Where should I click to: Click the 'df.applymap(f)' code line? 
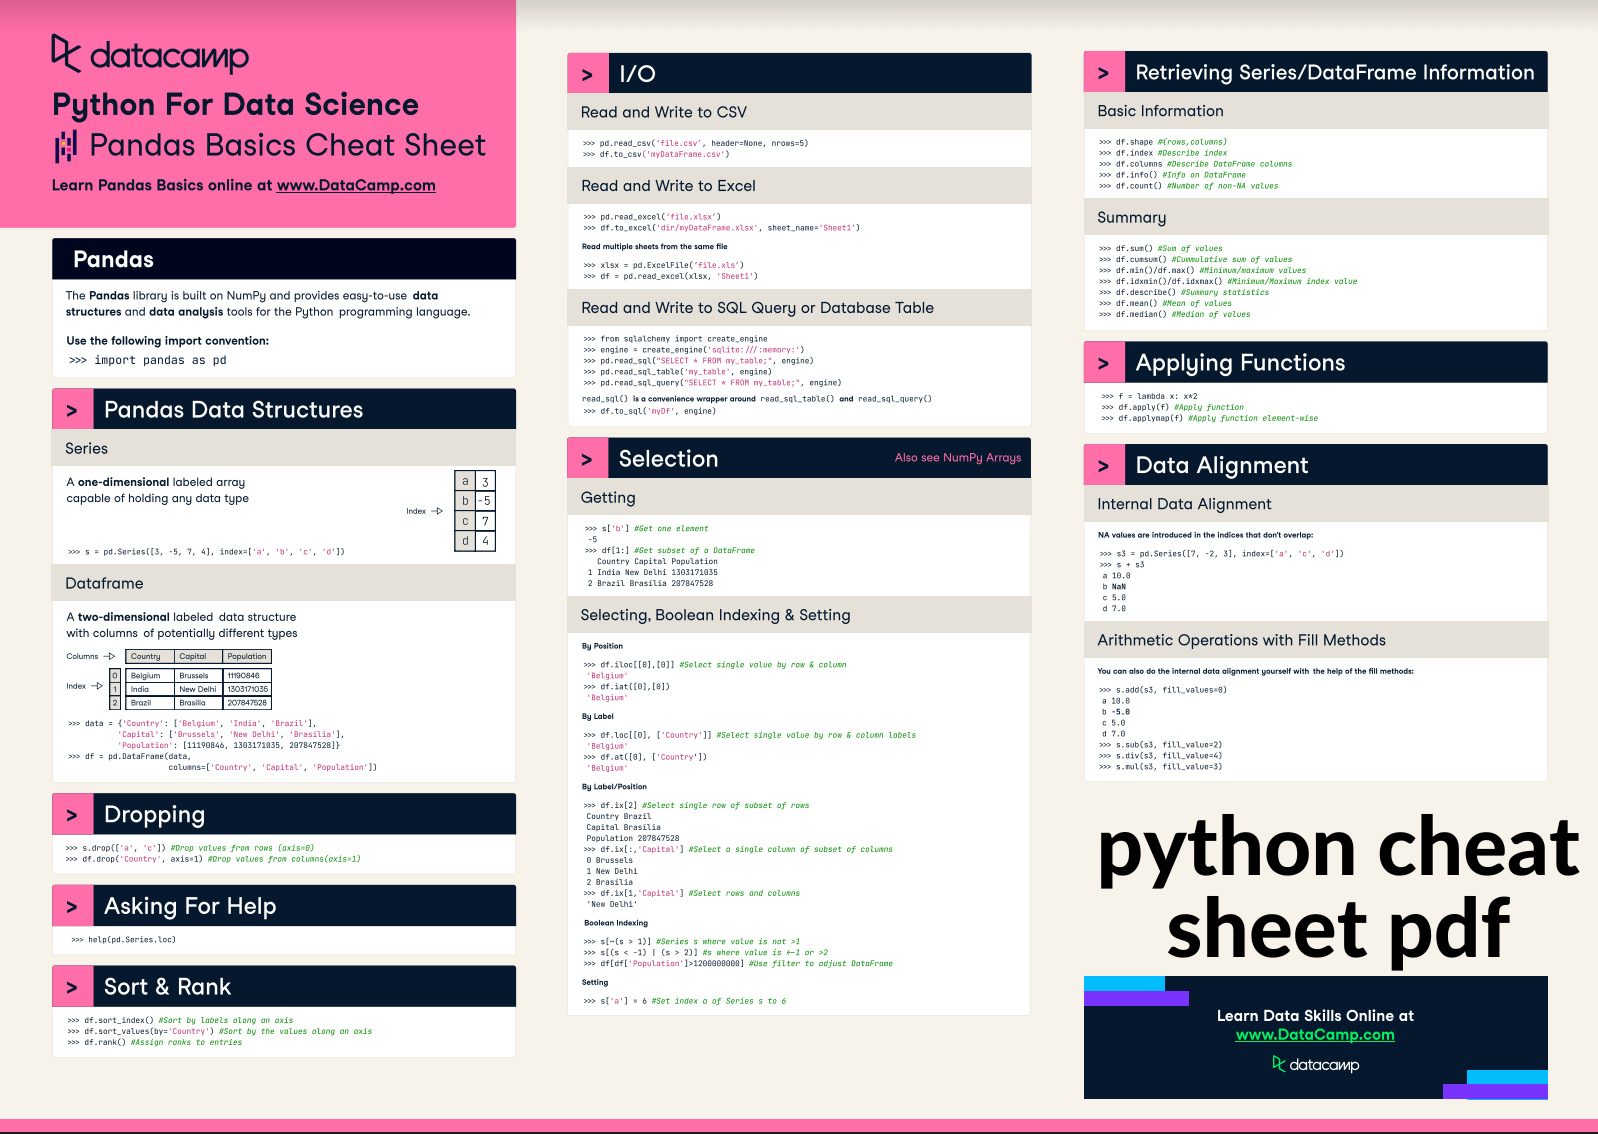(1209, 418)
